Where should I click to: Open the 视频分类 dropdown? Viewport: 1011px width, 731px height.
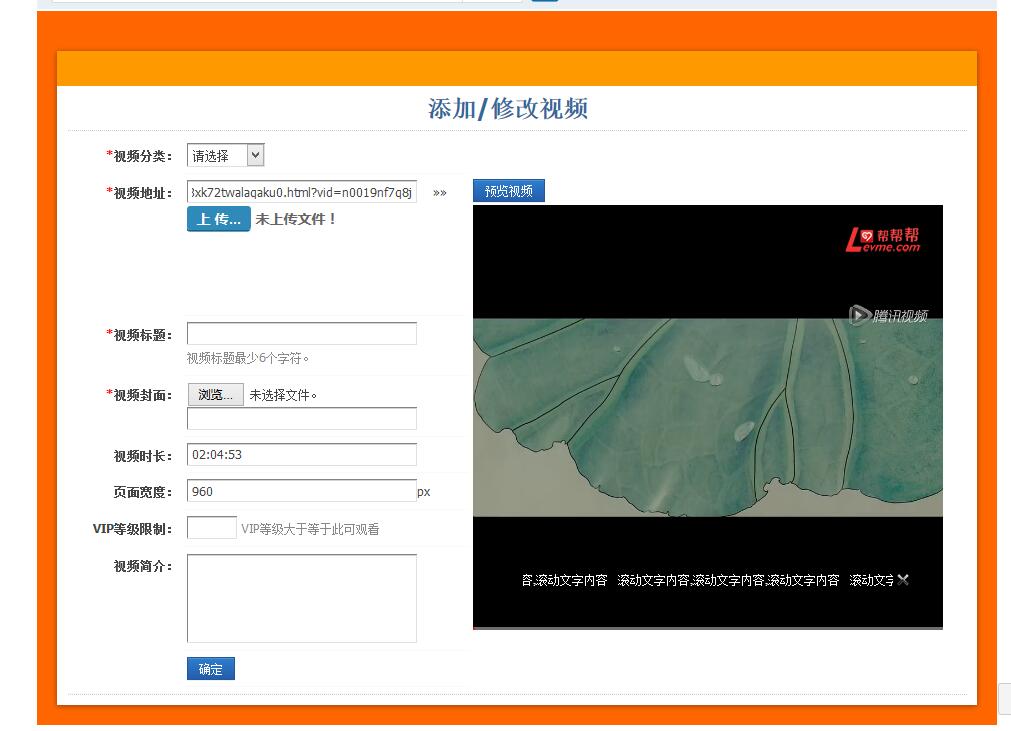point(226,155)
